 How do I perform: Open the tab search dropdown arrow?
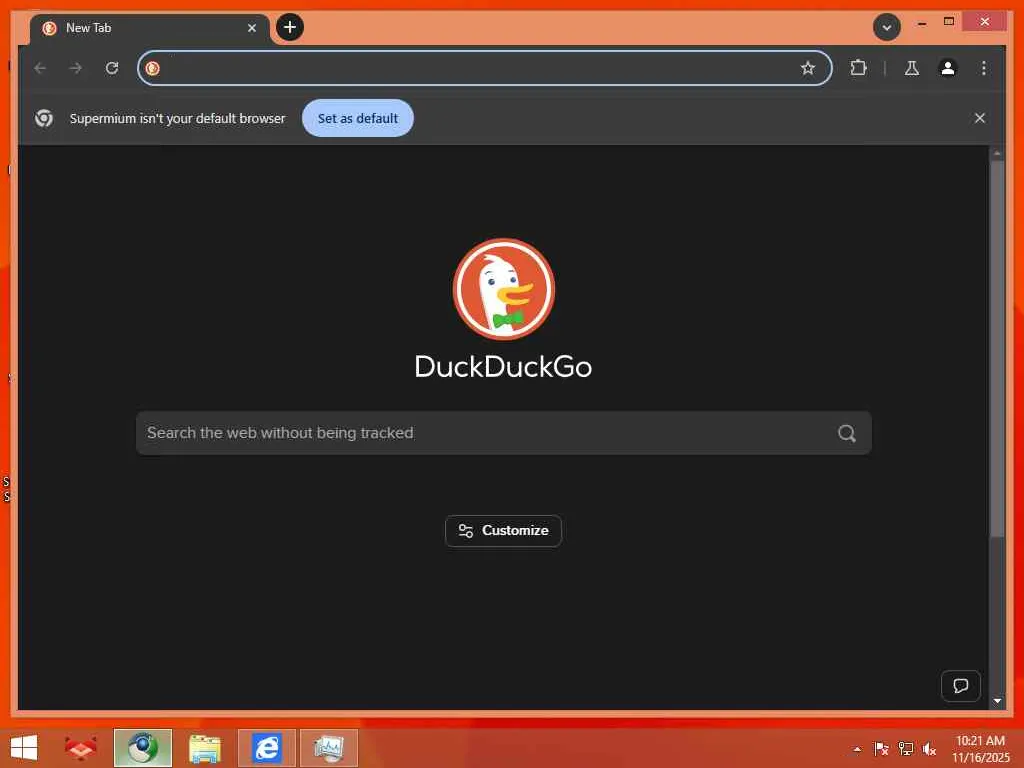(886, 27)
